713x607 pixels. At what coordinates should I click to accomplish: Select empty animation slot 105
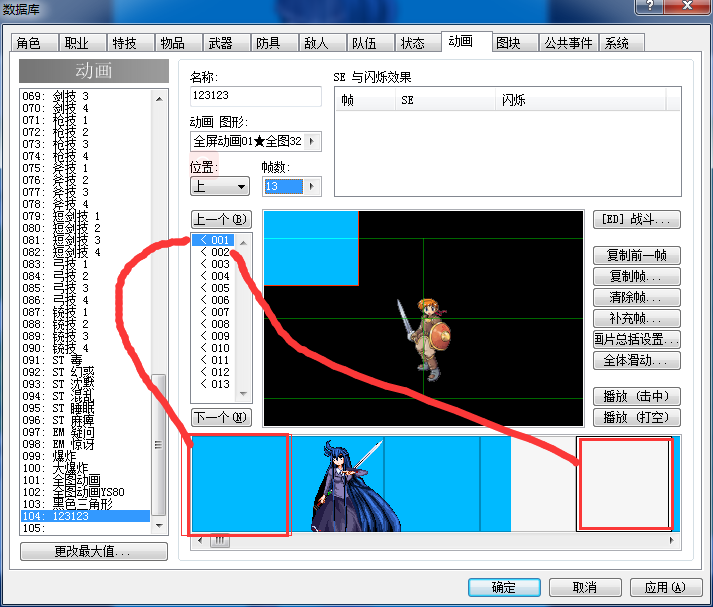coord(85,528)
